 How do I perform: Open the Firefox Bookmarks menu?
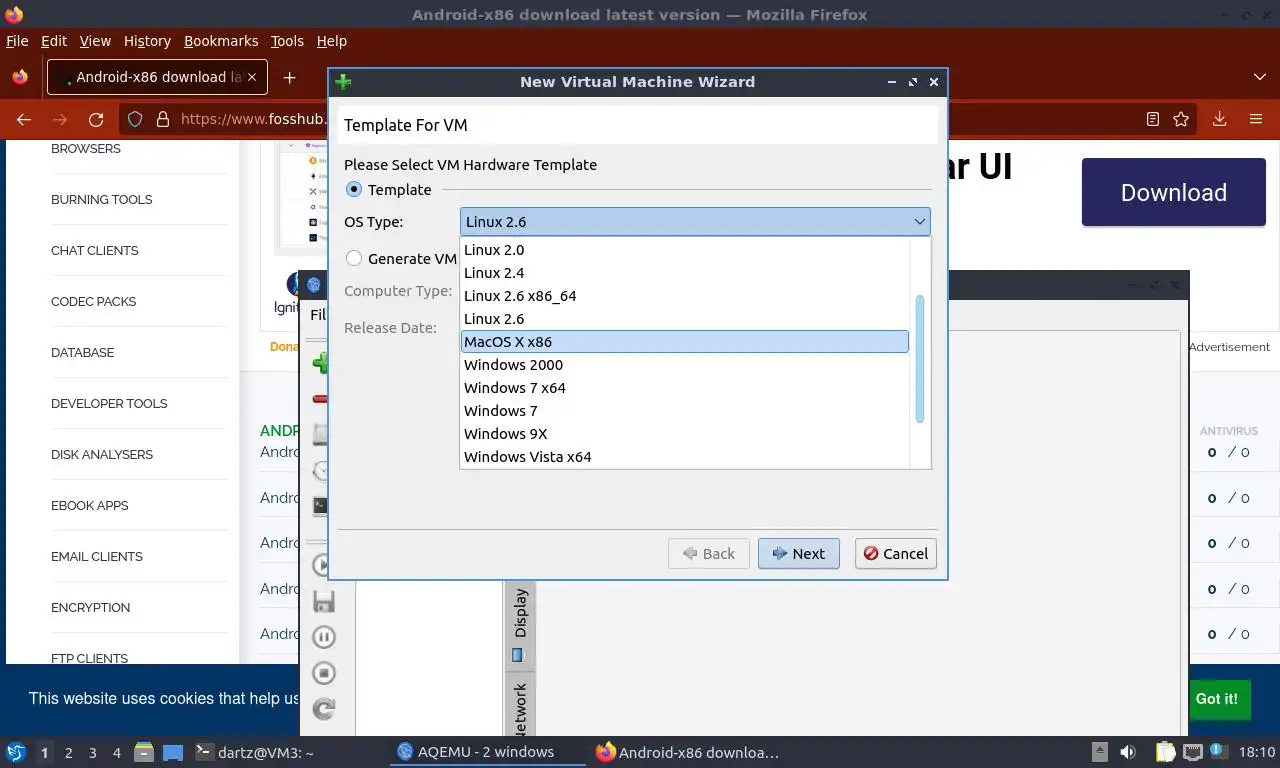[221, 41]
